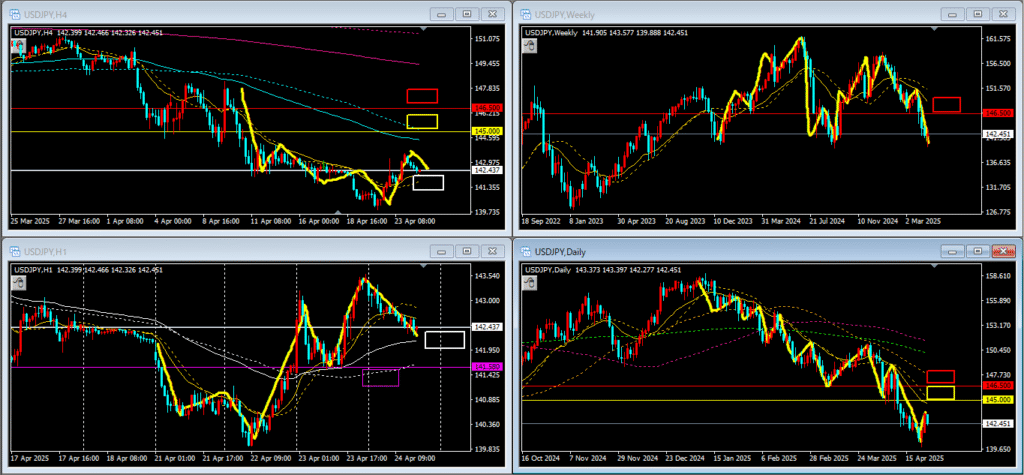Screen dimensions: 1024x475
Task: Click the 142.437 price label on H1 chart
Action: [x=487, y=326]
